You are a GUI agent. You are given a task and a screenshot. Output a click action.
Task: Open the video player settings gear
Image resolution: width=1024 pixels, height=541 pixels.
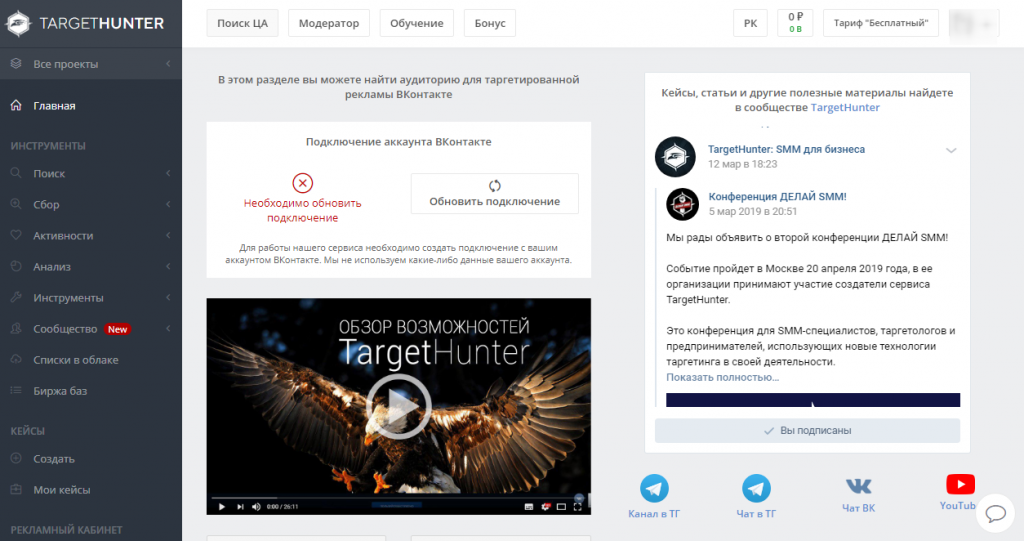pos(546,506)
